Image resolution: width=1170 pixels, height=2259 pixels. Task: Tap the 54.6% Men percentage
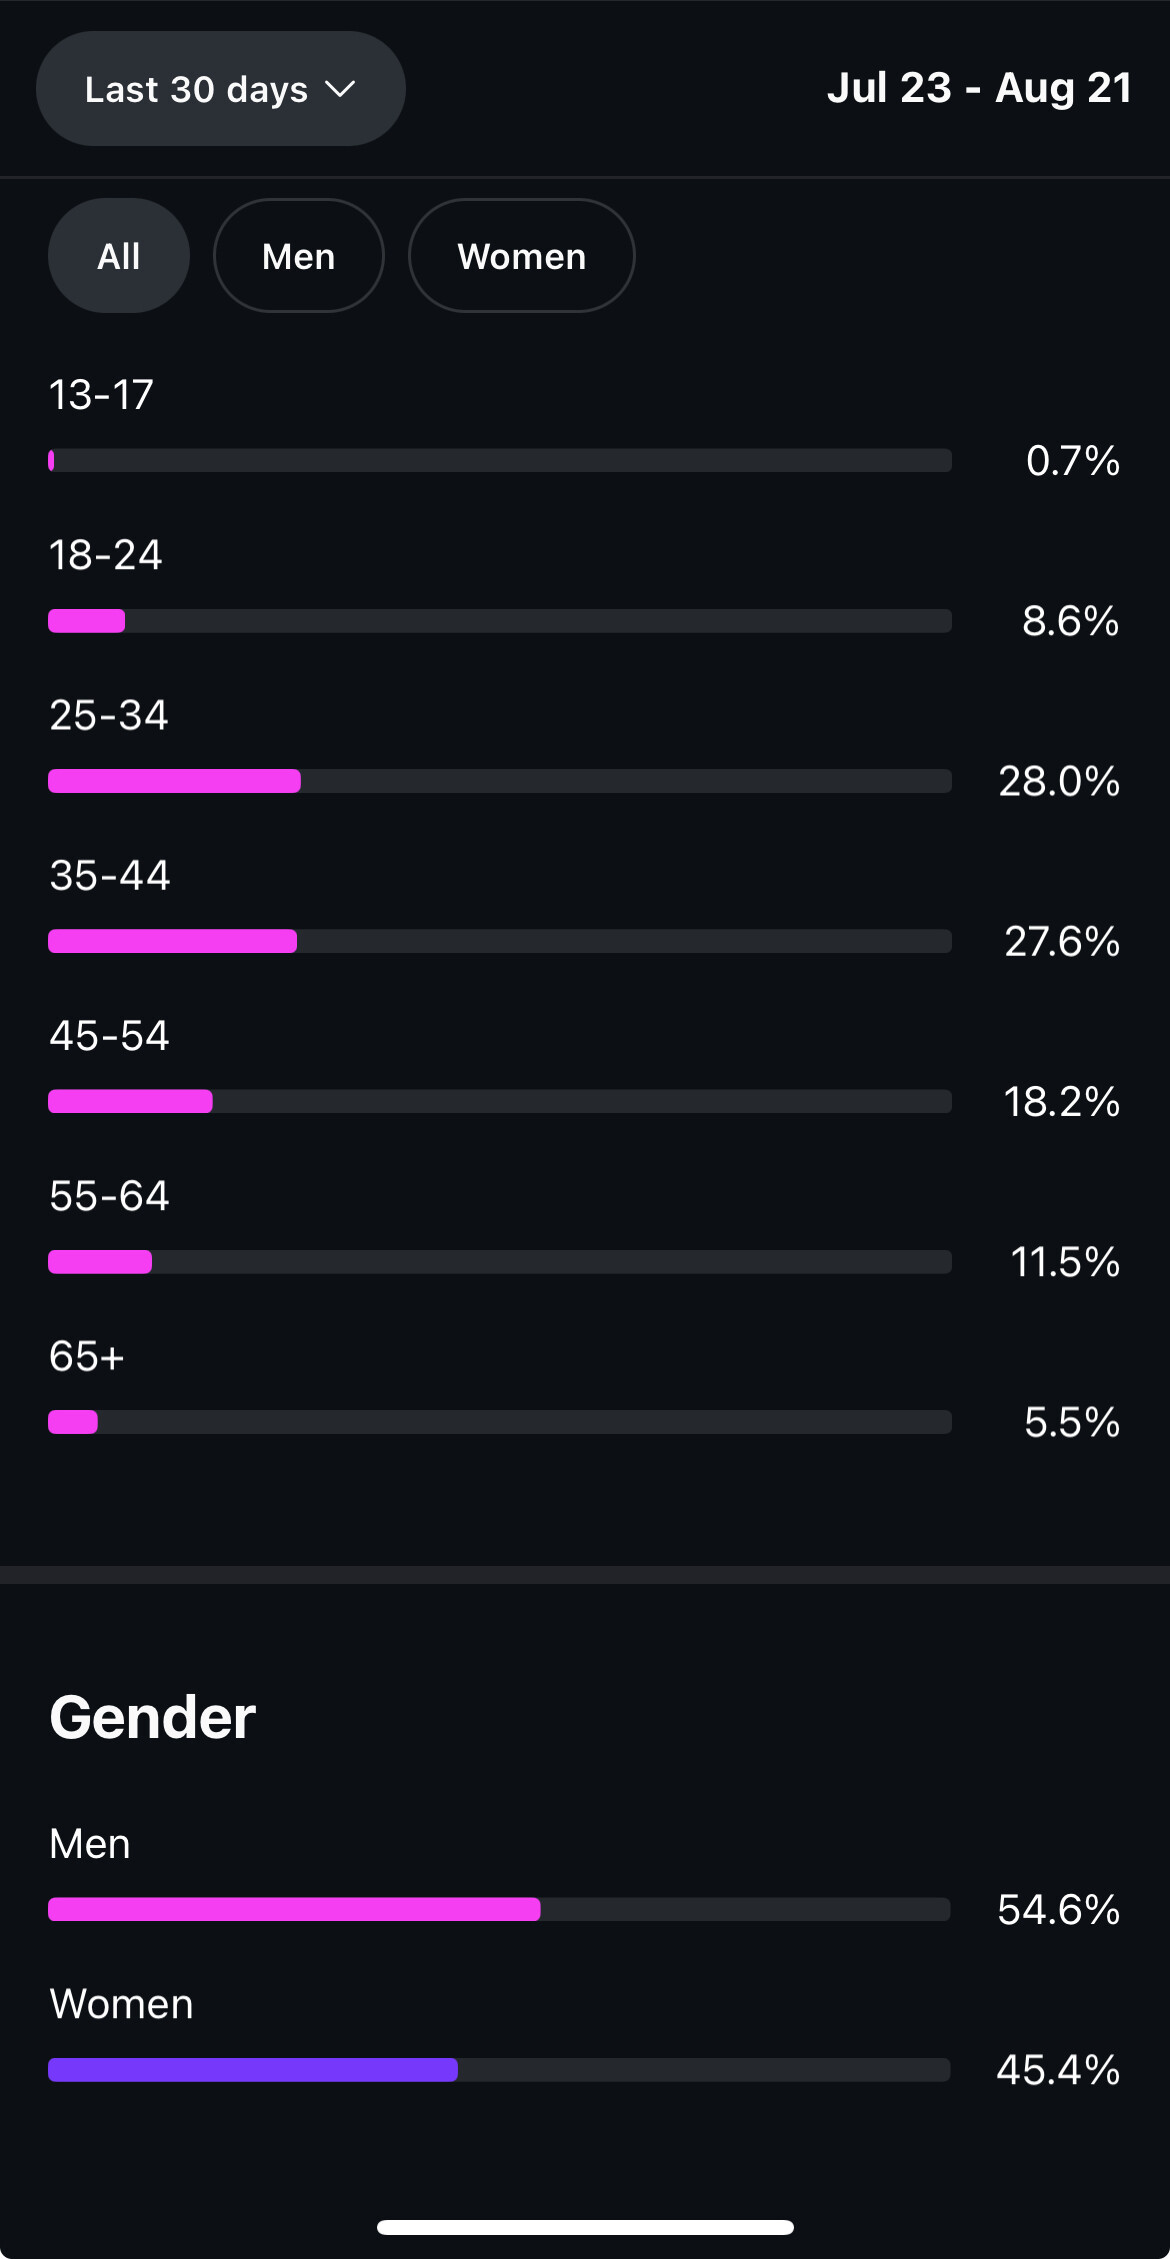coord(1059,1909)
